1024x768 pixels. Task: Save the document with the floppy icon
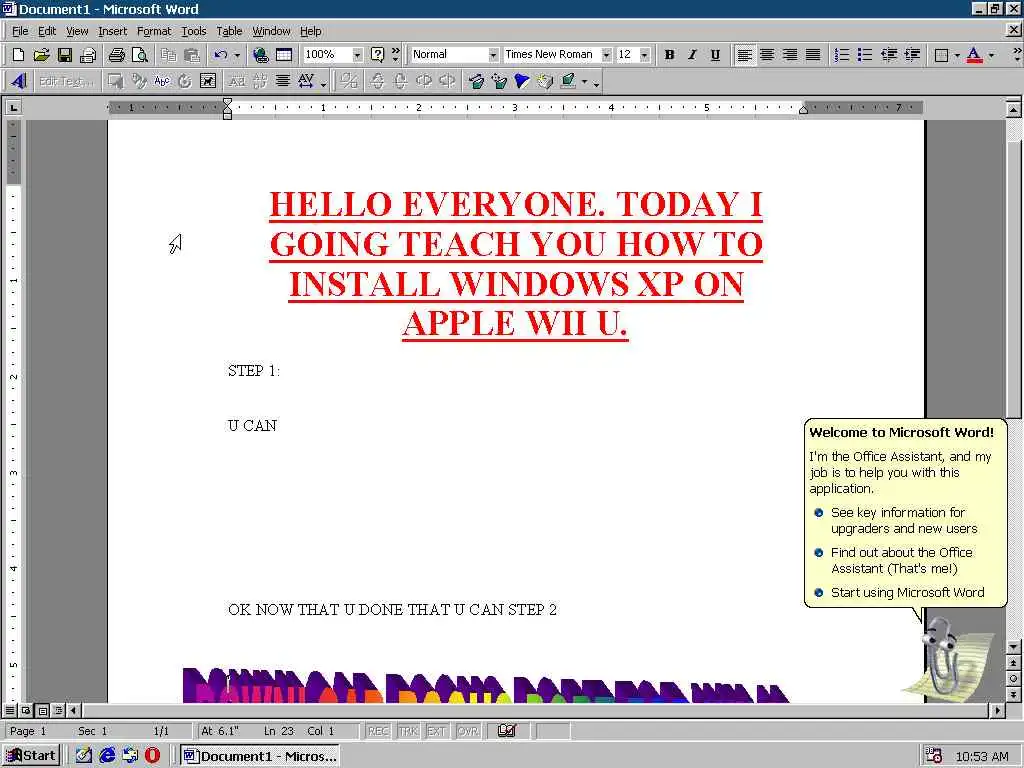tap(64, 55)
